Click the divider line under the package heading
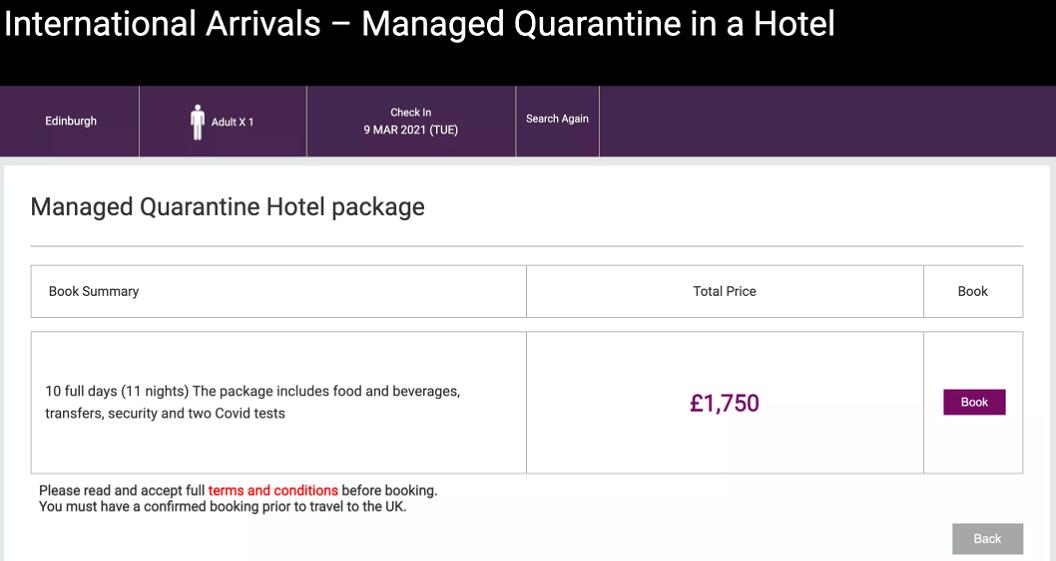1056x561 pixels. pyautogui.click(x=527, y=246)
